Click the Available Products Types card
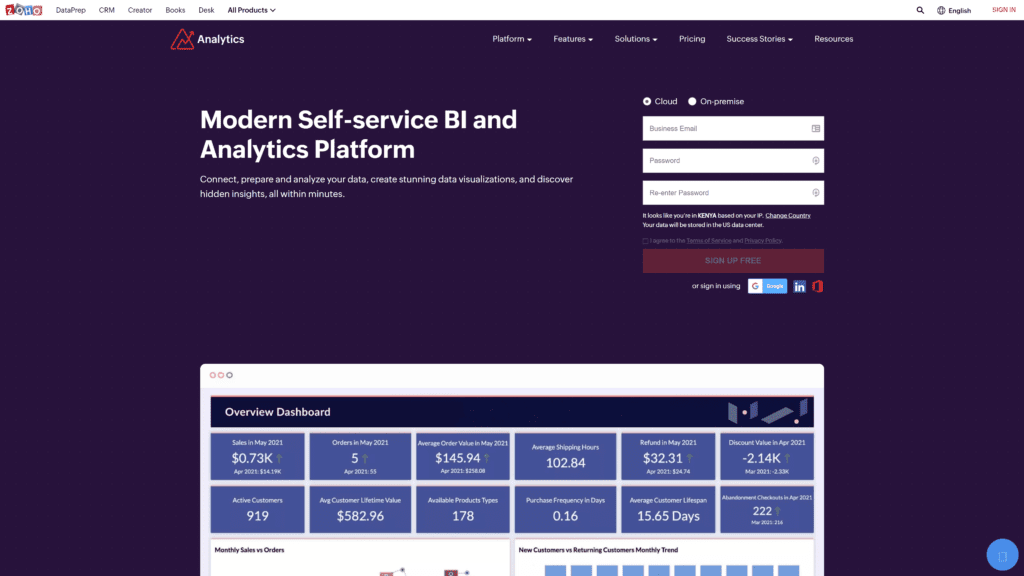The width and height of the screenshot is (1024, 576). pos(462,509)
